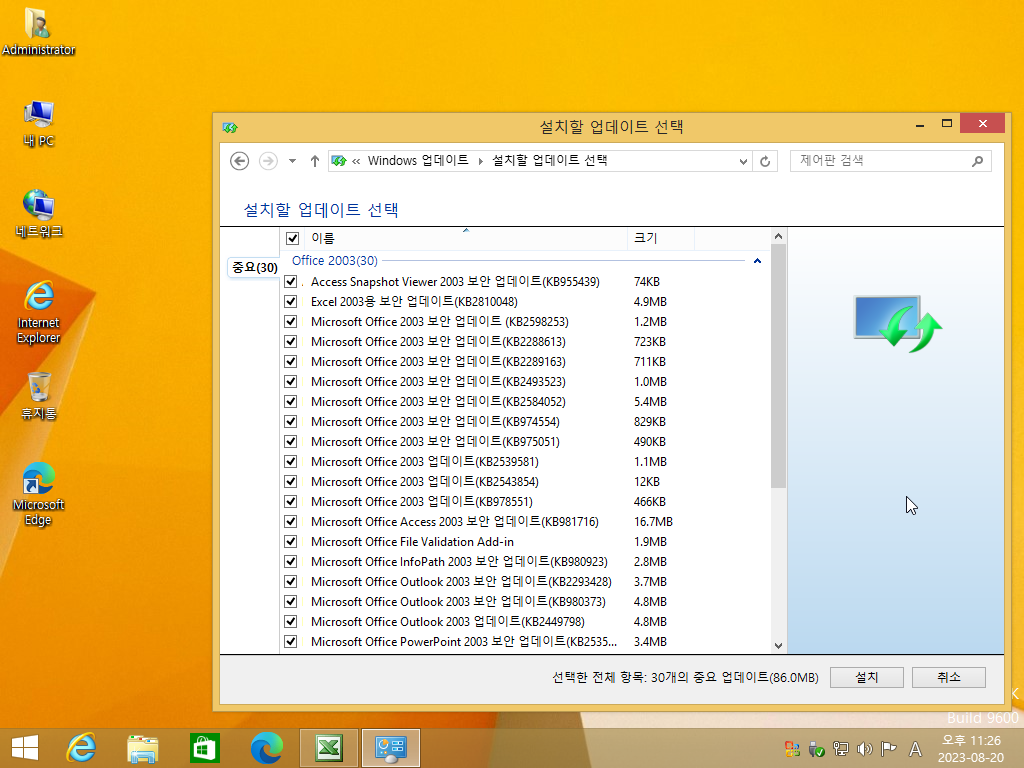
Task: Go up one level with up arrow
Action: click(315, 161)
